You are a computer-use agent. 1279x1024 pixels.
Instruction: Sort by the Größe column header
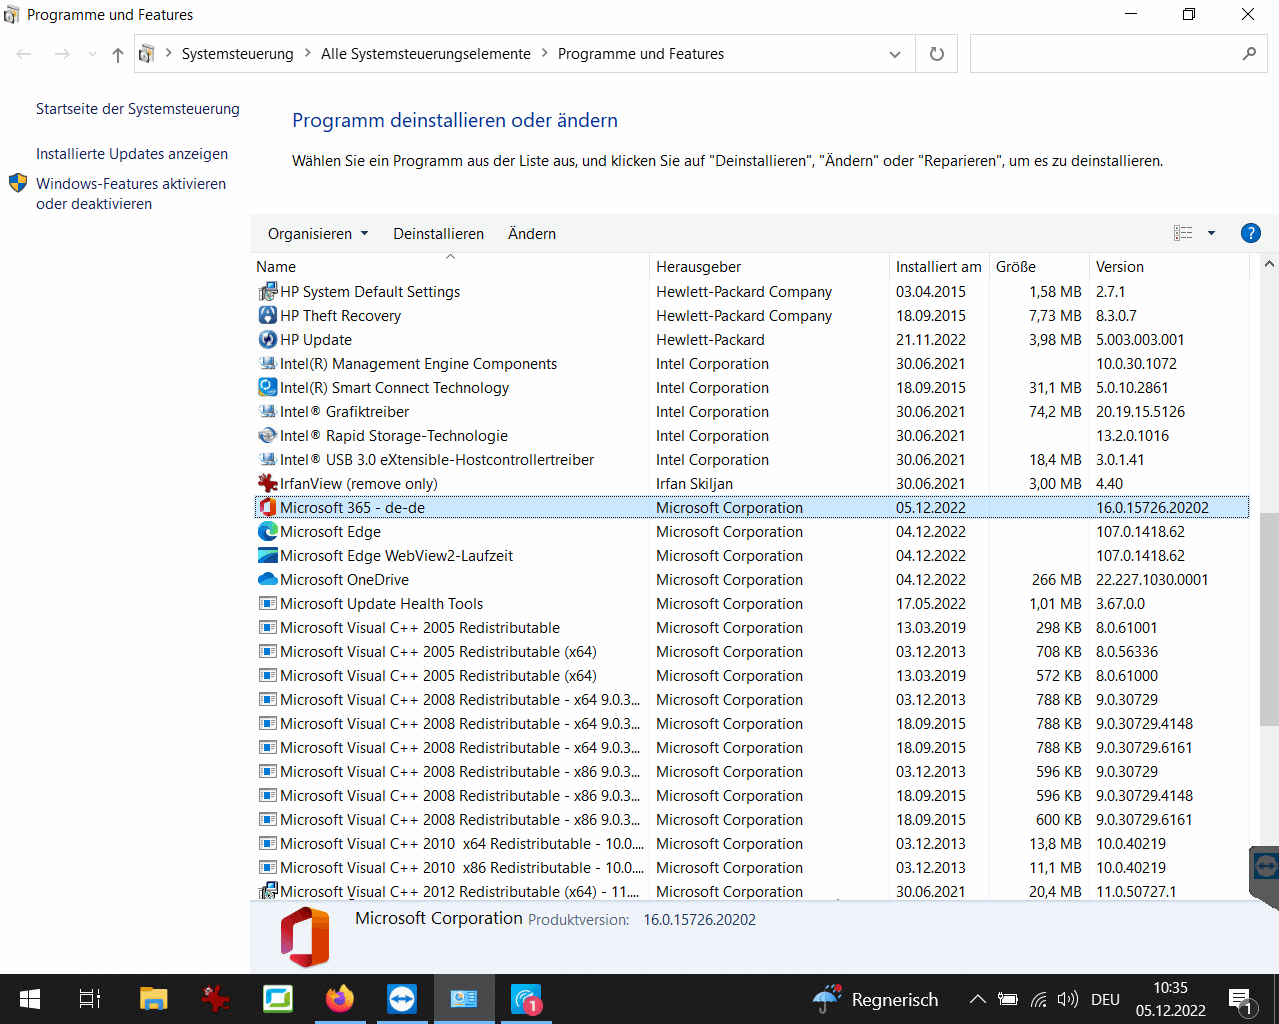(1039, 267)
